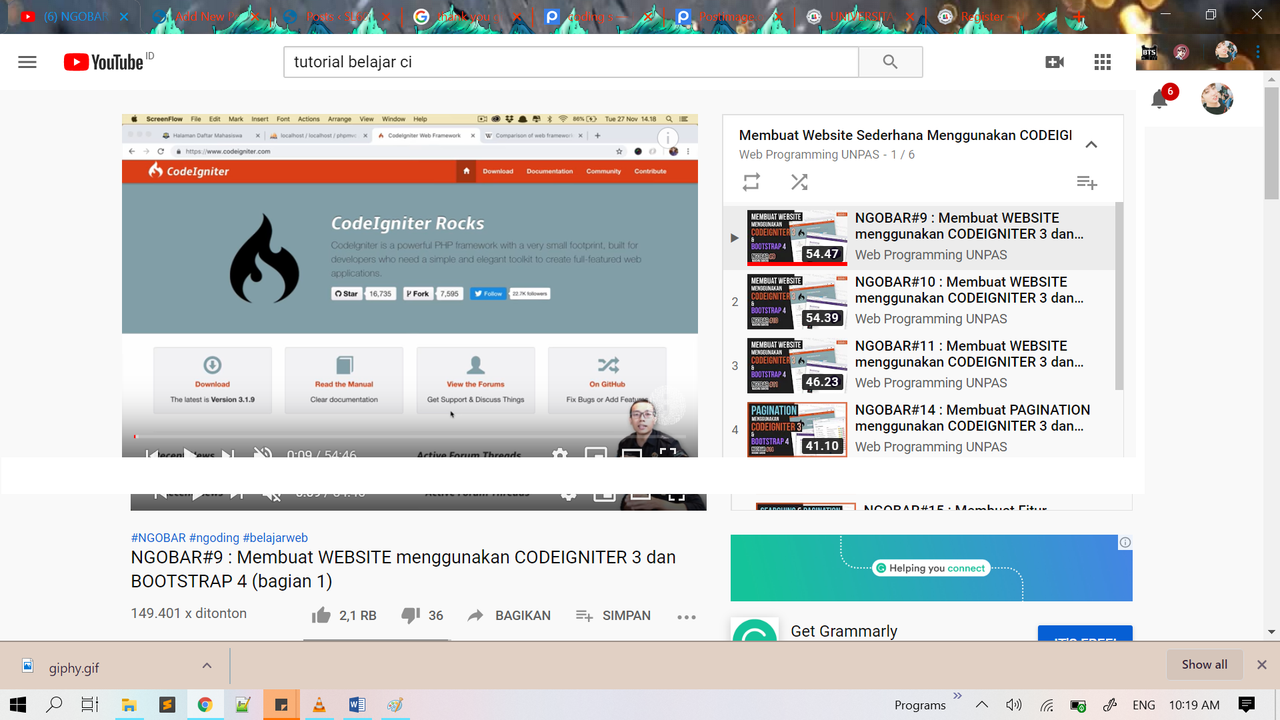Click the Grammarly Helping you connect banner
1280x720 pixels.
point(931,568)
